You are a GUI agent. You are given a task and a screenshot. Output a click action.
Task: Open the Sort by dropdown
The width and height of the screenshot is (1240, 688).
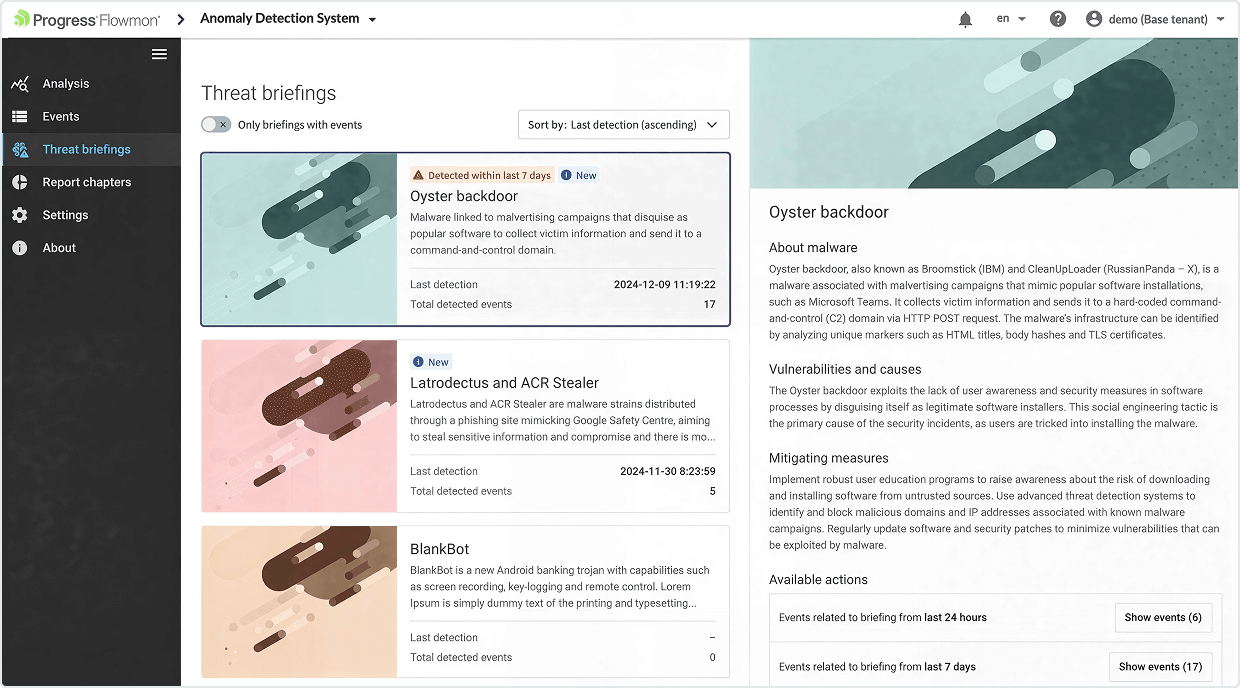(623, 125)
